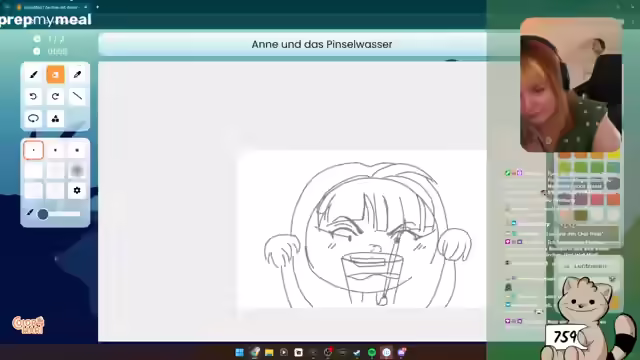Open the three-shapes tool

55,118
